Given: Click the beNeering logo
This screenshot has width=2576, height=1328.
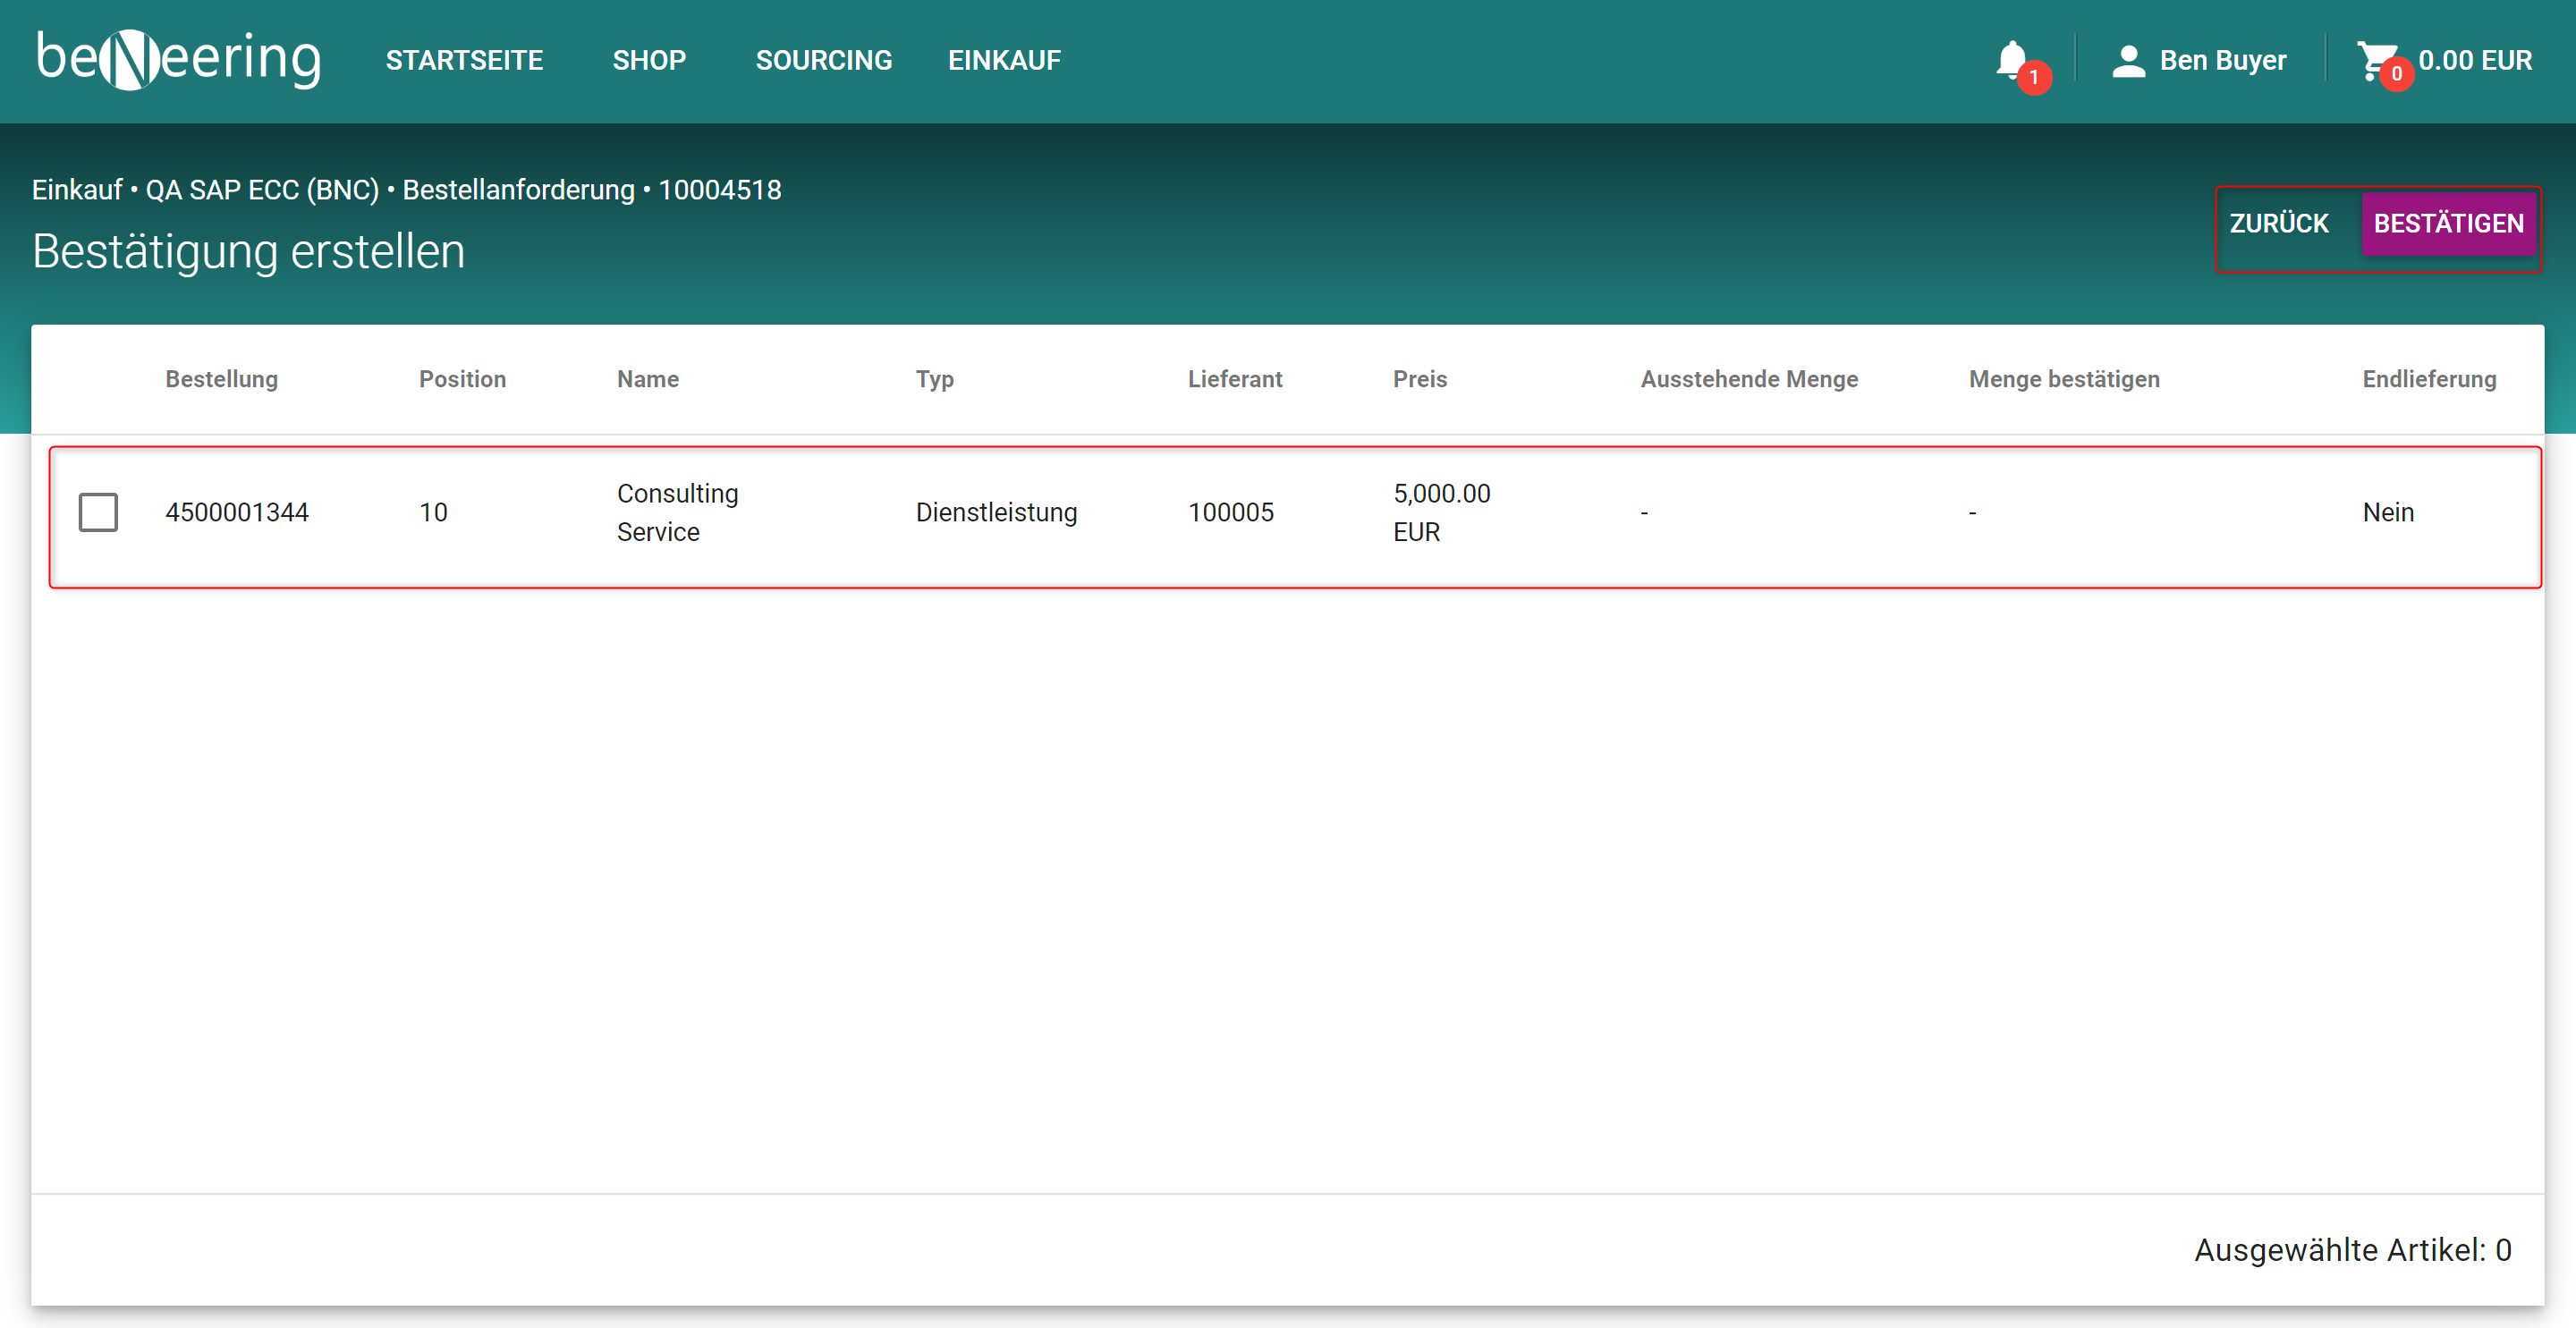Looking at the screenshot, I should pyautogui.click(x=178, y=60).
